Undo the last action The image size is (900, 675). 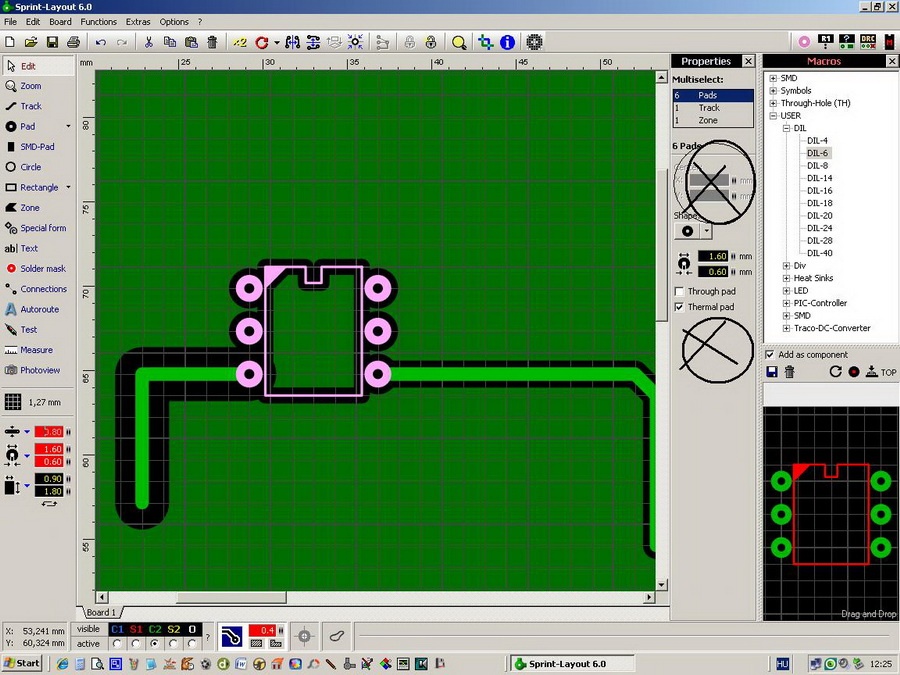tap(101, 42)
